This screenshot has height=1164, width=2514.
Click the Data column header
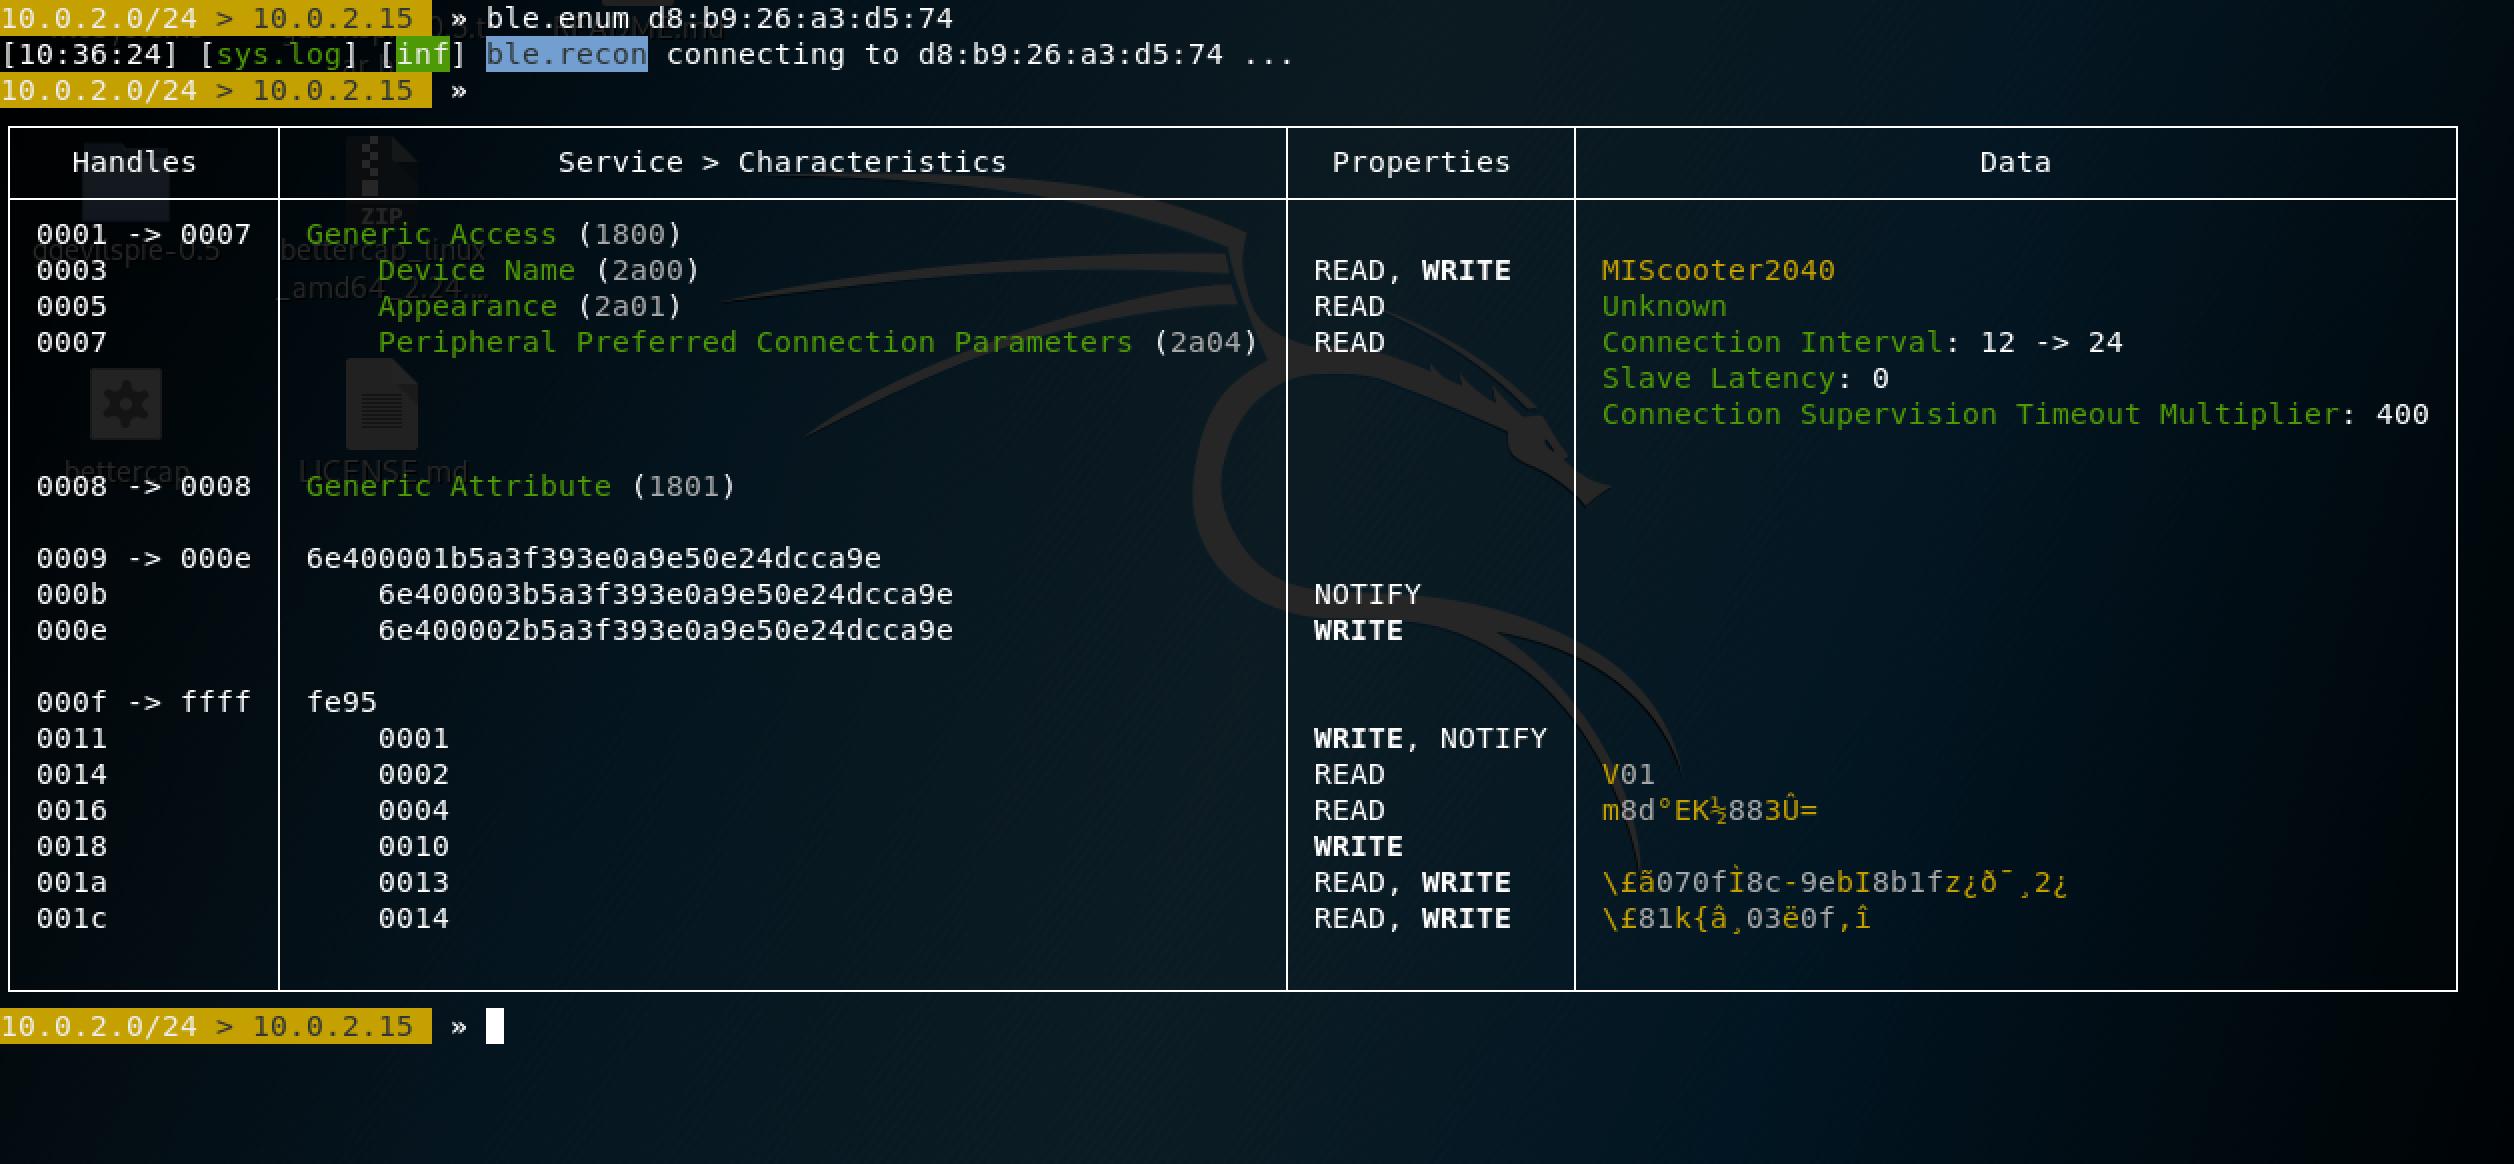(2015, 162)
